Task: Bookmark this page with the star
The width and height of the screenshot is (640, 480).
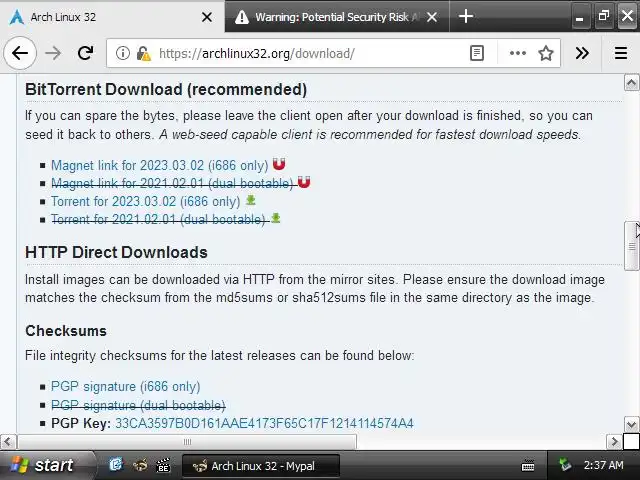Action: point(546,53)
